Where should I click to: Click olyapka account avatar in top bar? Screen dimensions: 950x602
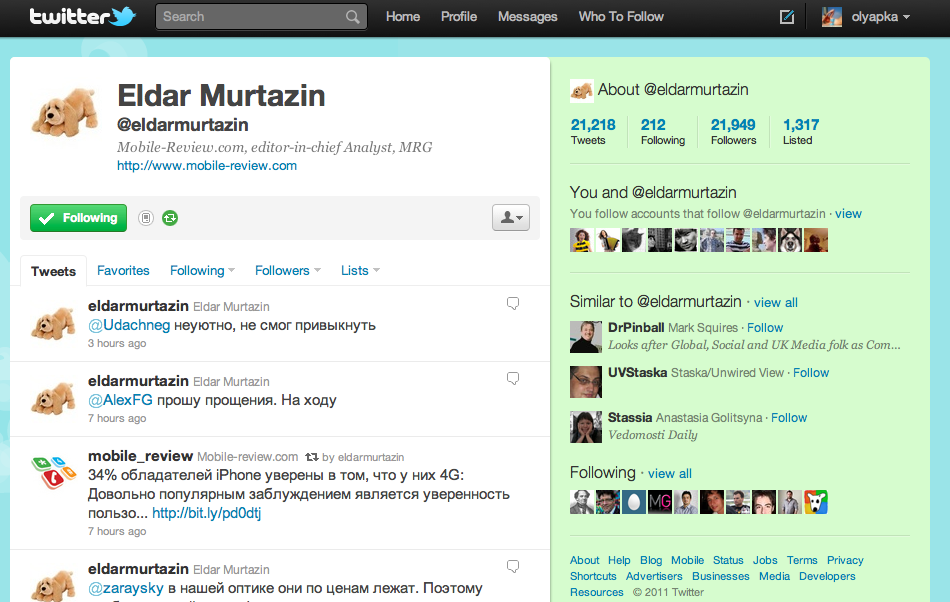(x=832, y=17)
